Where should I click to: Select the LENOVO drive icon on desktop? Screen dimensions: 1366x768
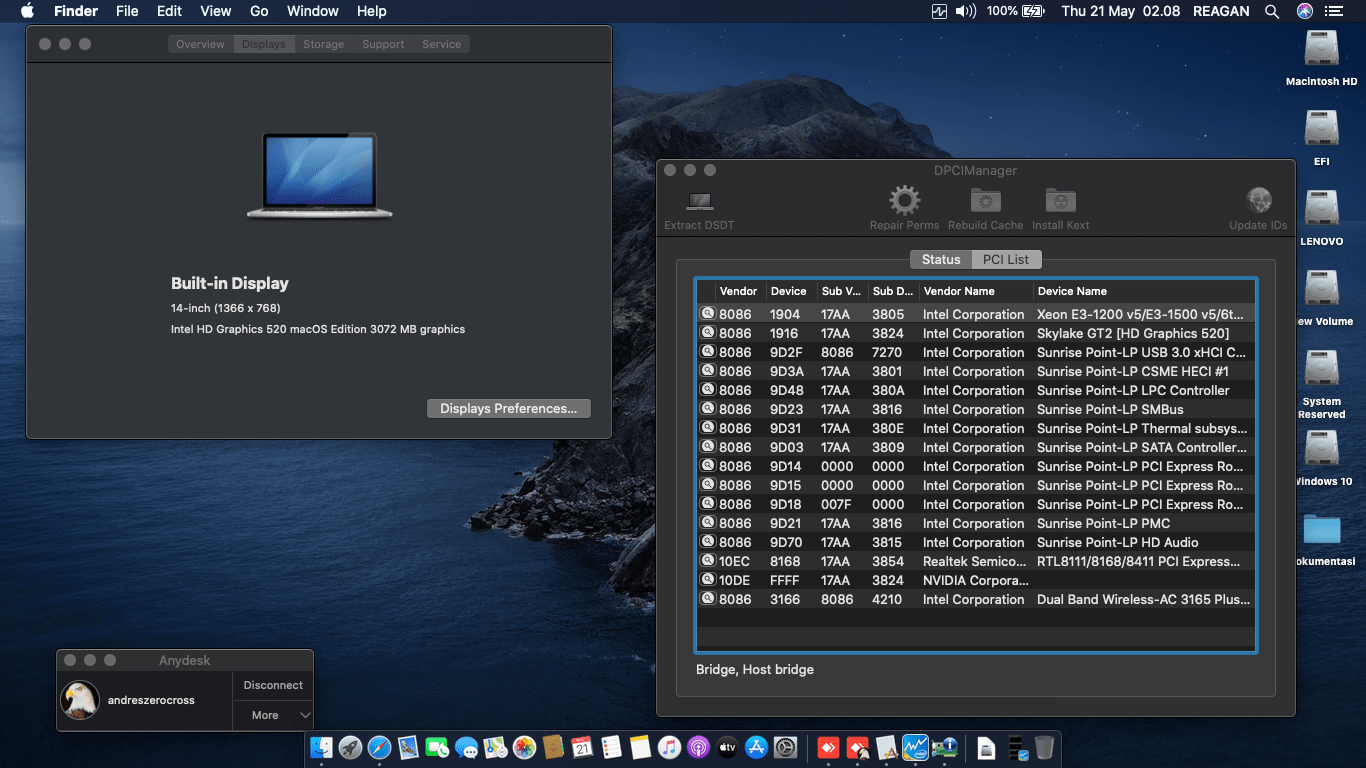click(x=1322, y=209)
